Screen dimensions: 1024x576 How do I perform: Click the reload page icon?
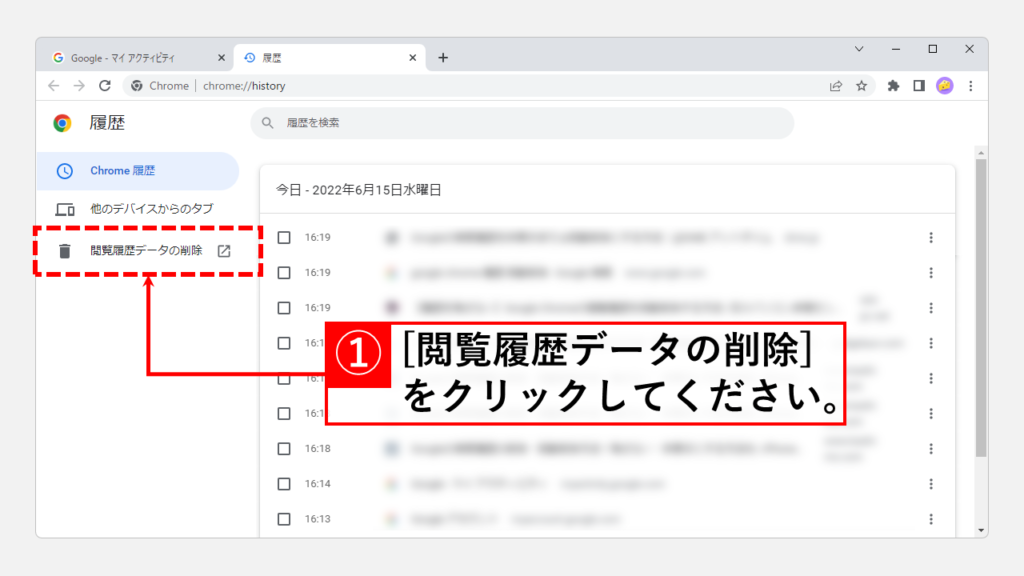(105, 86)
